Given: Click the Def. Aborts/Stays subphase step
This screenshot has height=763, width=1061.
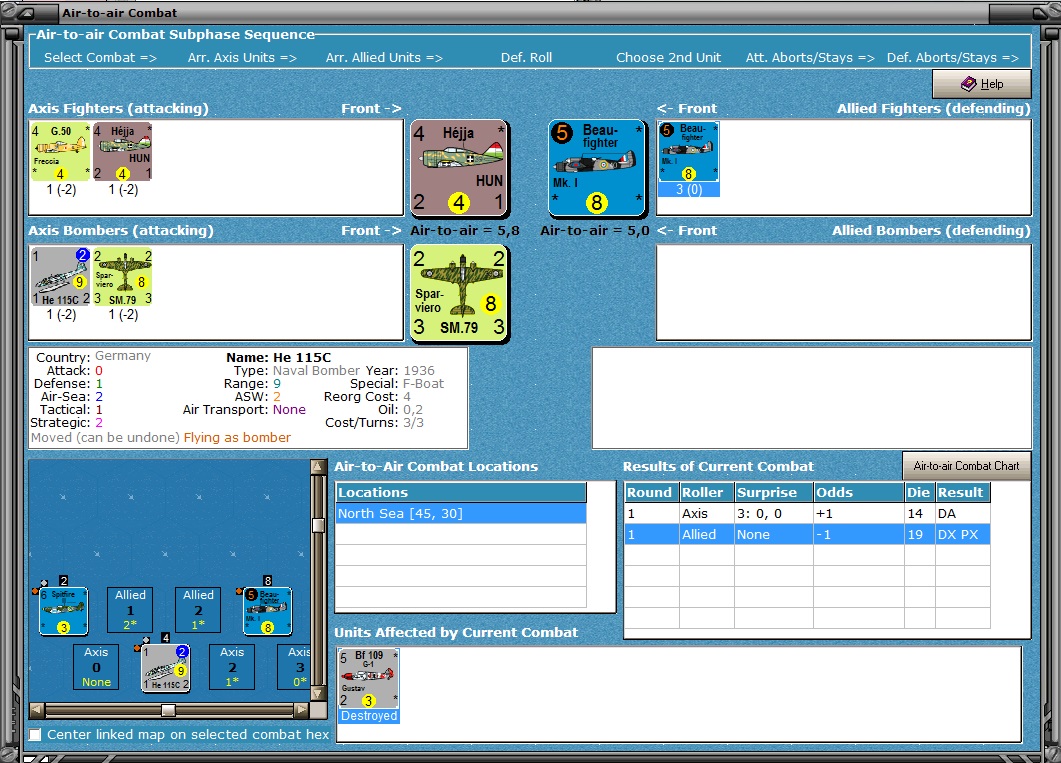Looking at the screenshot, I should click(953, 57).
